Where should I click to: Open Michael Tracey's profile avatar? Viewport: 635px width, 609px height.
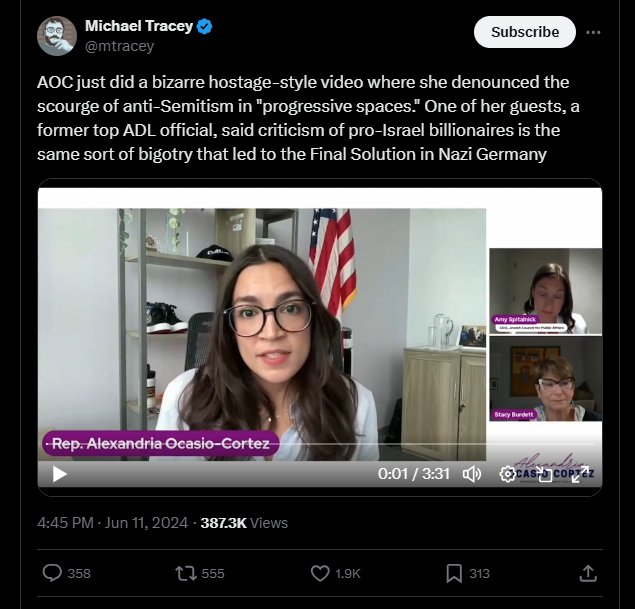(x=57, y=36)
